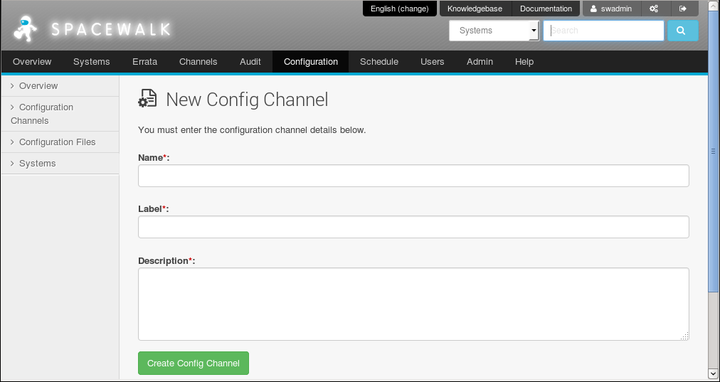Image resolution: width=720 pixels, height=382 pixels.
Task: Switch to the Errata tab
Action: point(145,62)
